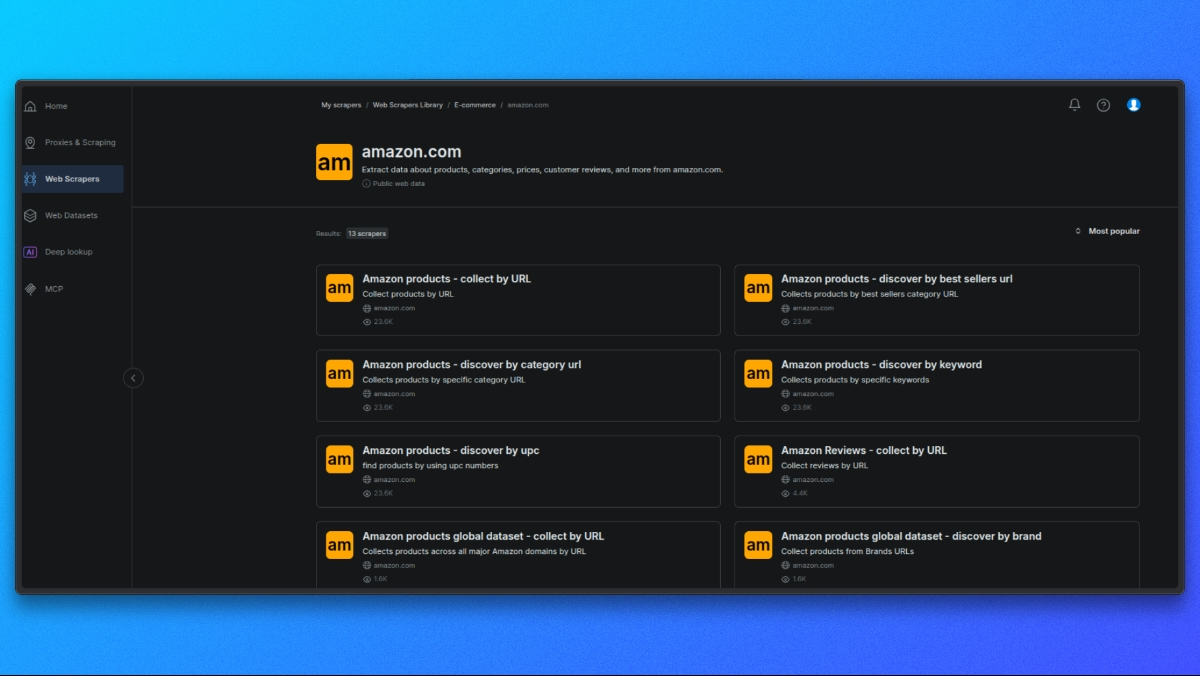Open the user account avatar
The width and height of the screenshot is (1200, 676).
(x=1133, y=105)
